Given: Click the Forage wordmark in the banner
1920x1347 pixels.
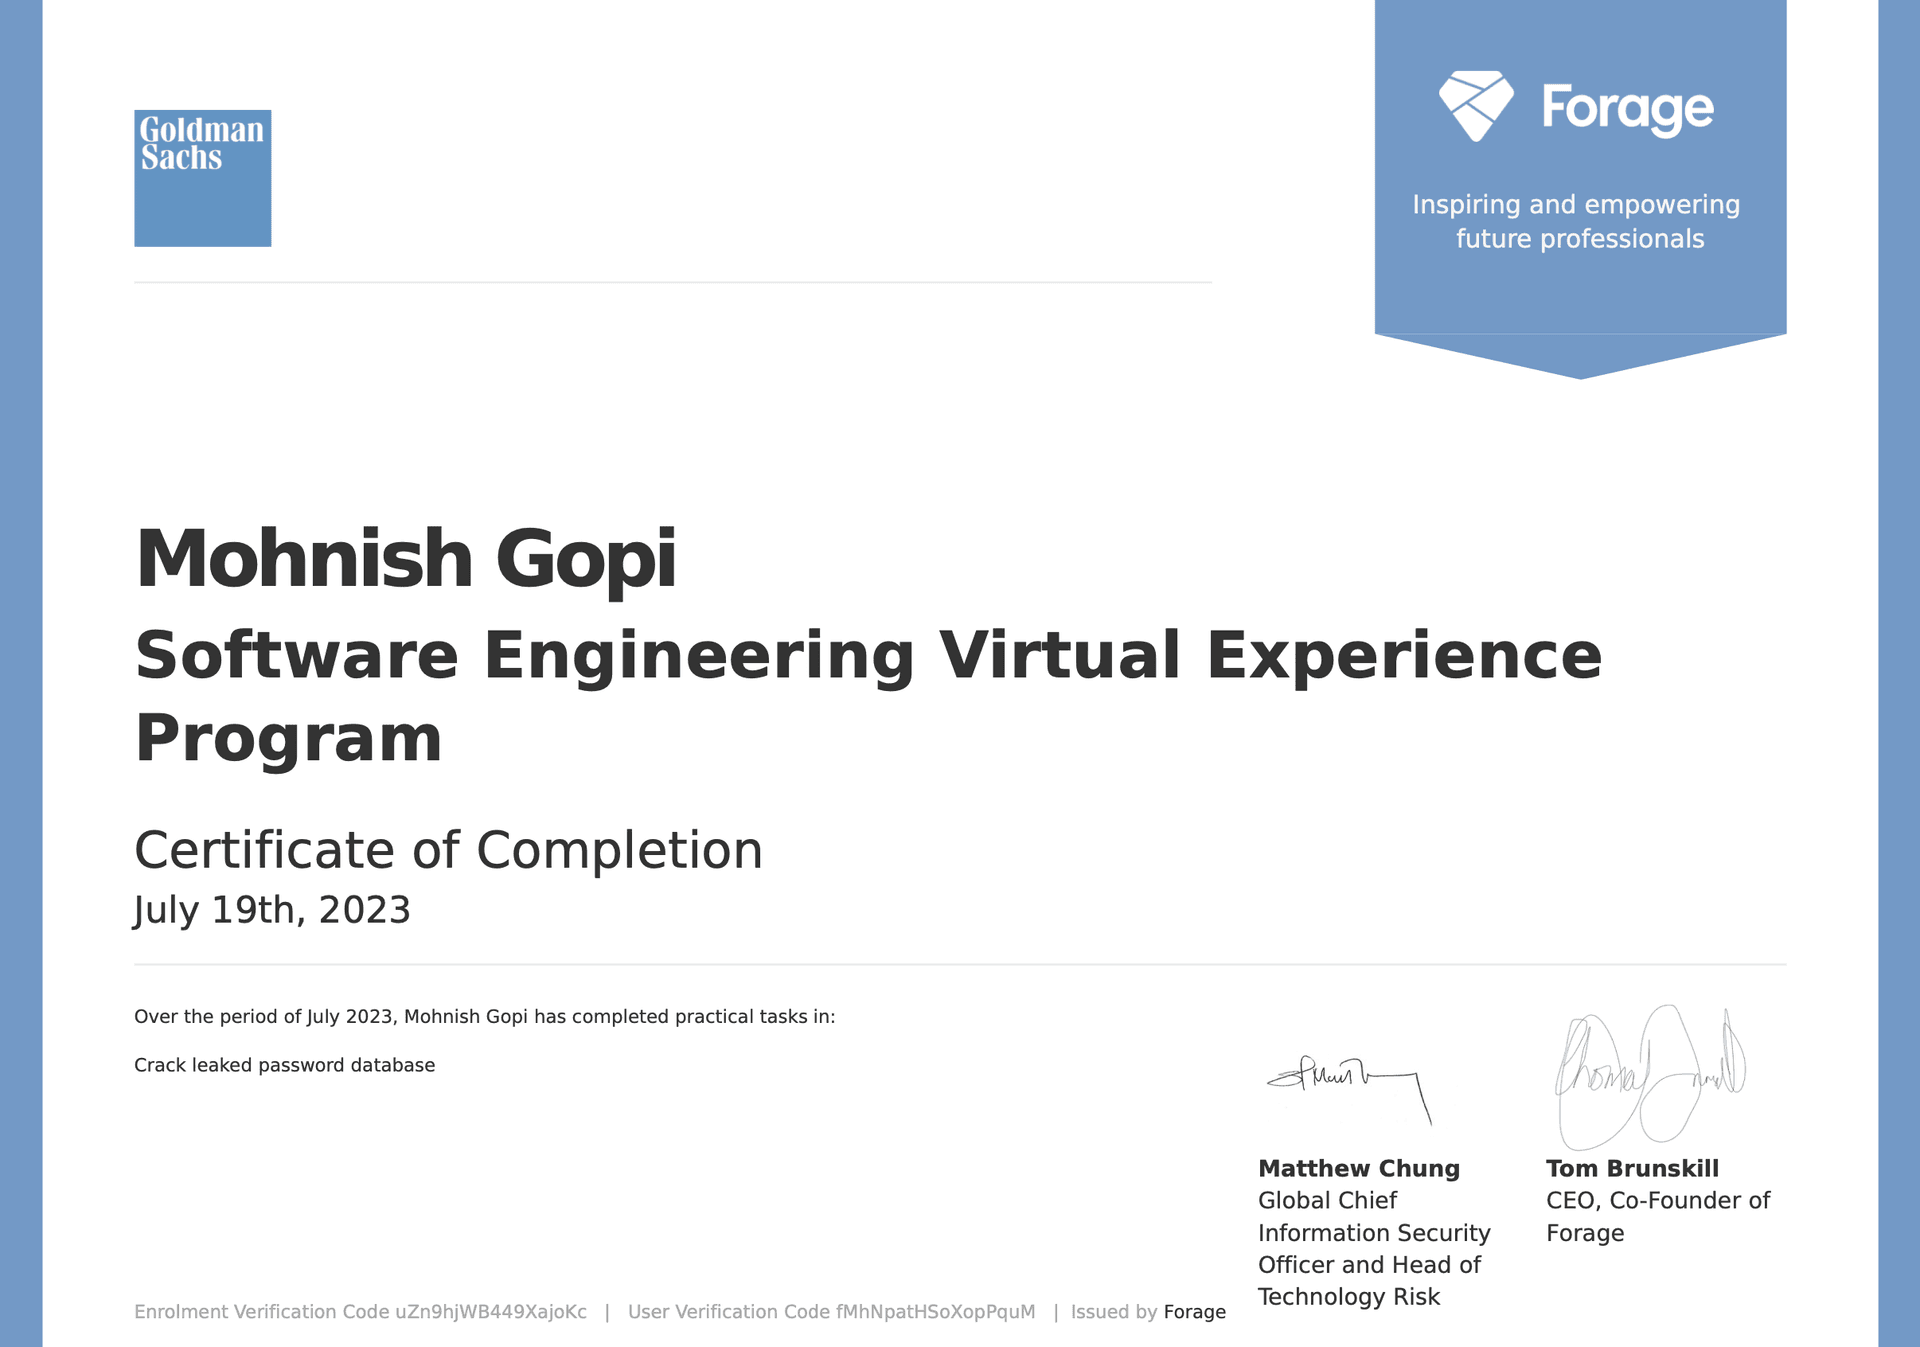Looking at the screenshot, I should [1628, 109].
